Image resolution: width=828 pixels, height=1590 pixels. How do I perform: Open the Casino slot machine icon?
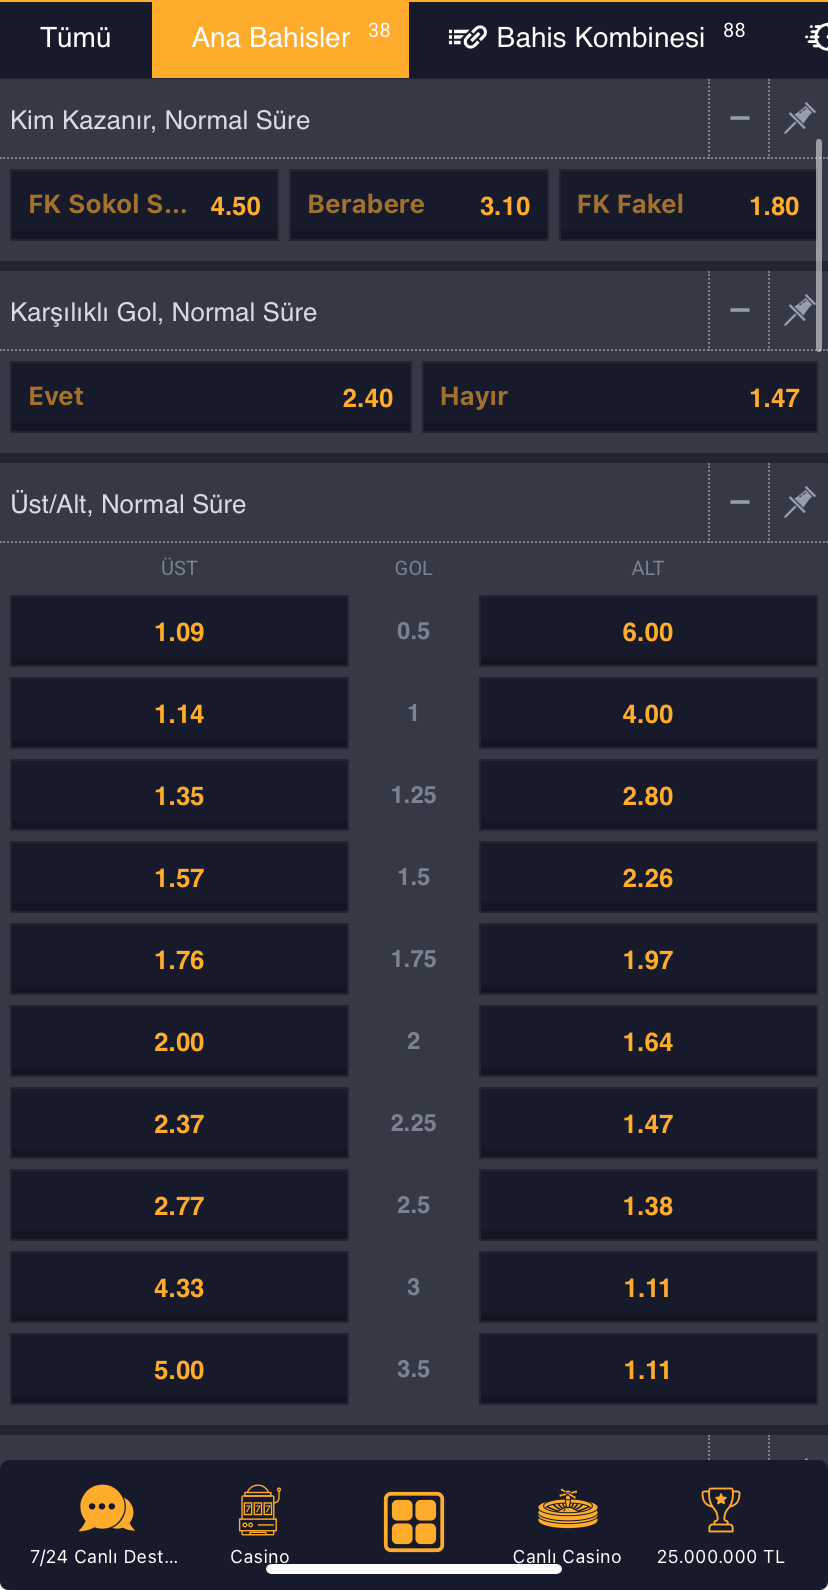coord(259,1510)
